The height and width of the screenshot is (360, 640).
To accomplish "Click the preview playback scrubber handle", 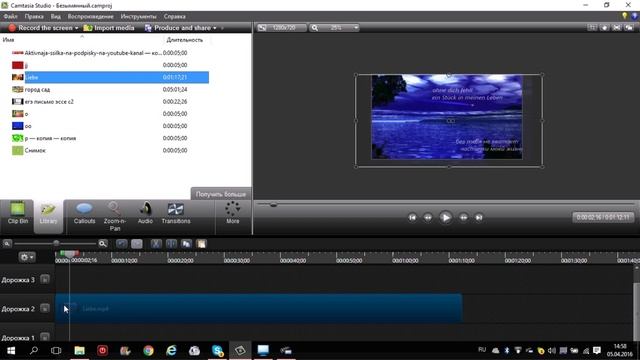I will point(273,204).
